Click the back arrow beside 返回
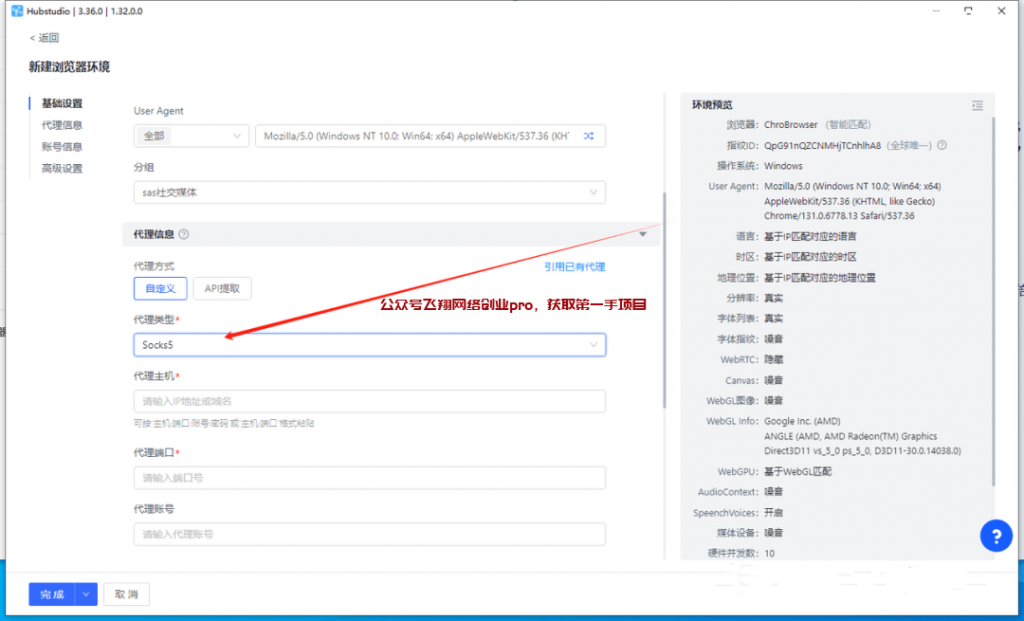This screenshot has height=621, width=1024. [x=31, y=36]
